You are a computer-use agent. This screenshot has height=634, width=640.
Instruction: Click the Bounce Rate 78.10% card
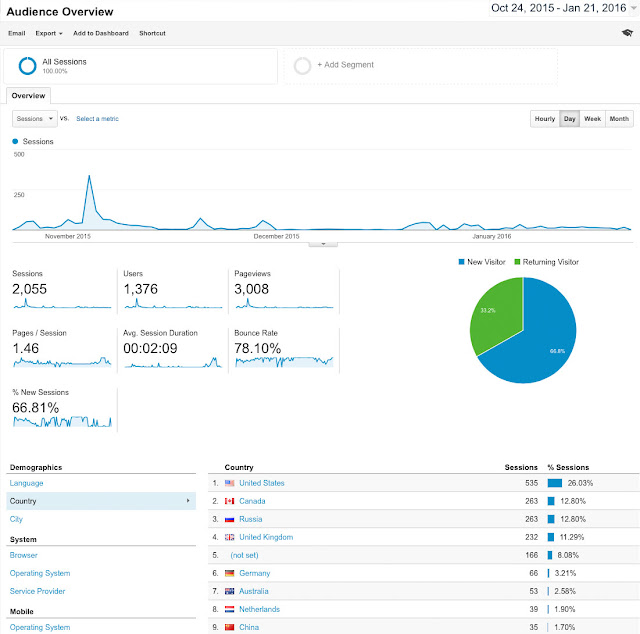pos(284,350)
